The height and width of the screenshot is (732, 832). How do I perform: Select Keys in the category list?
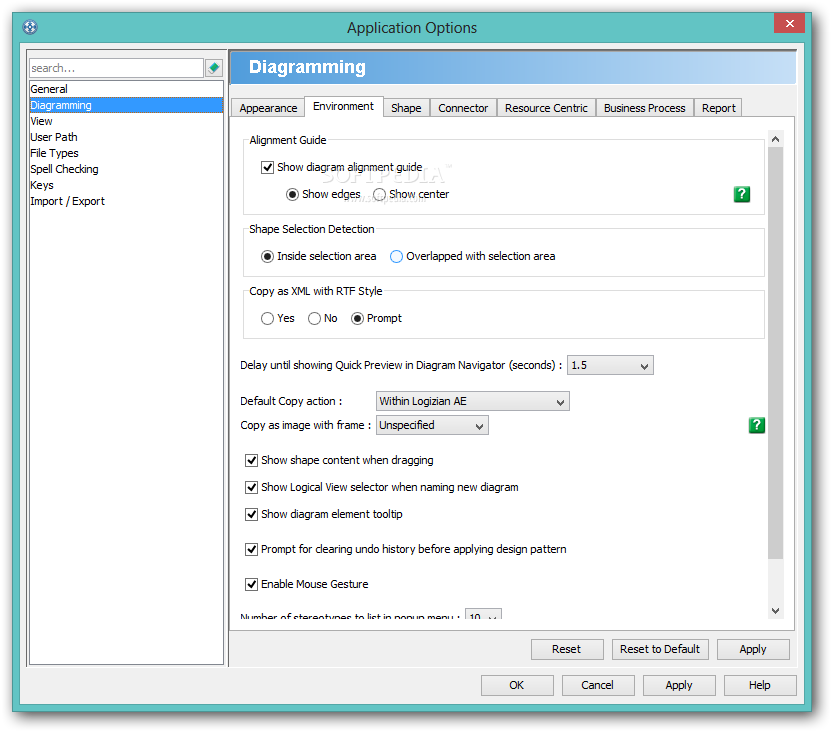(126, 185)
